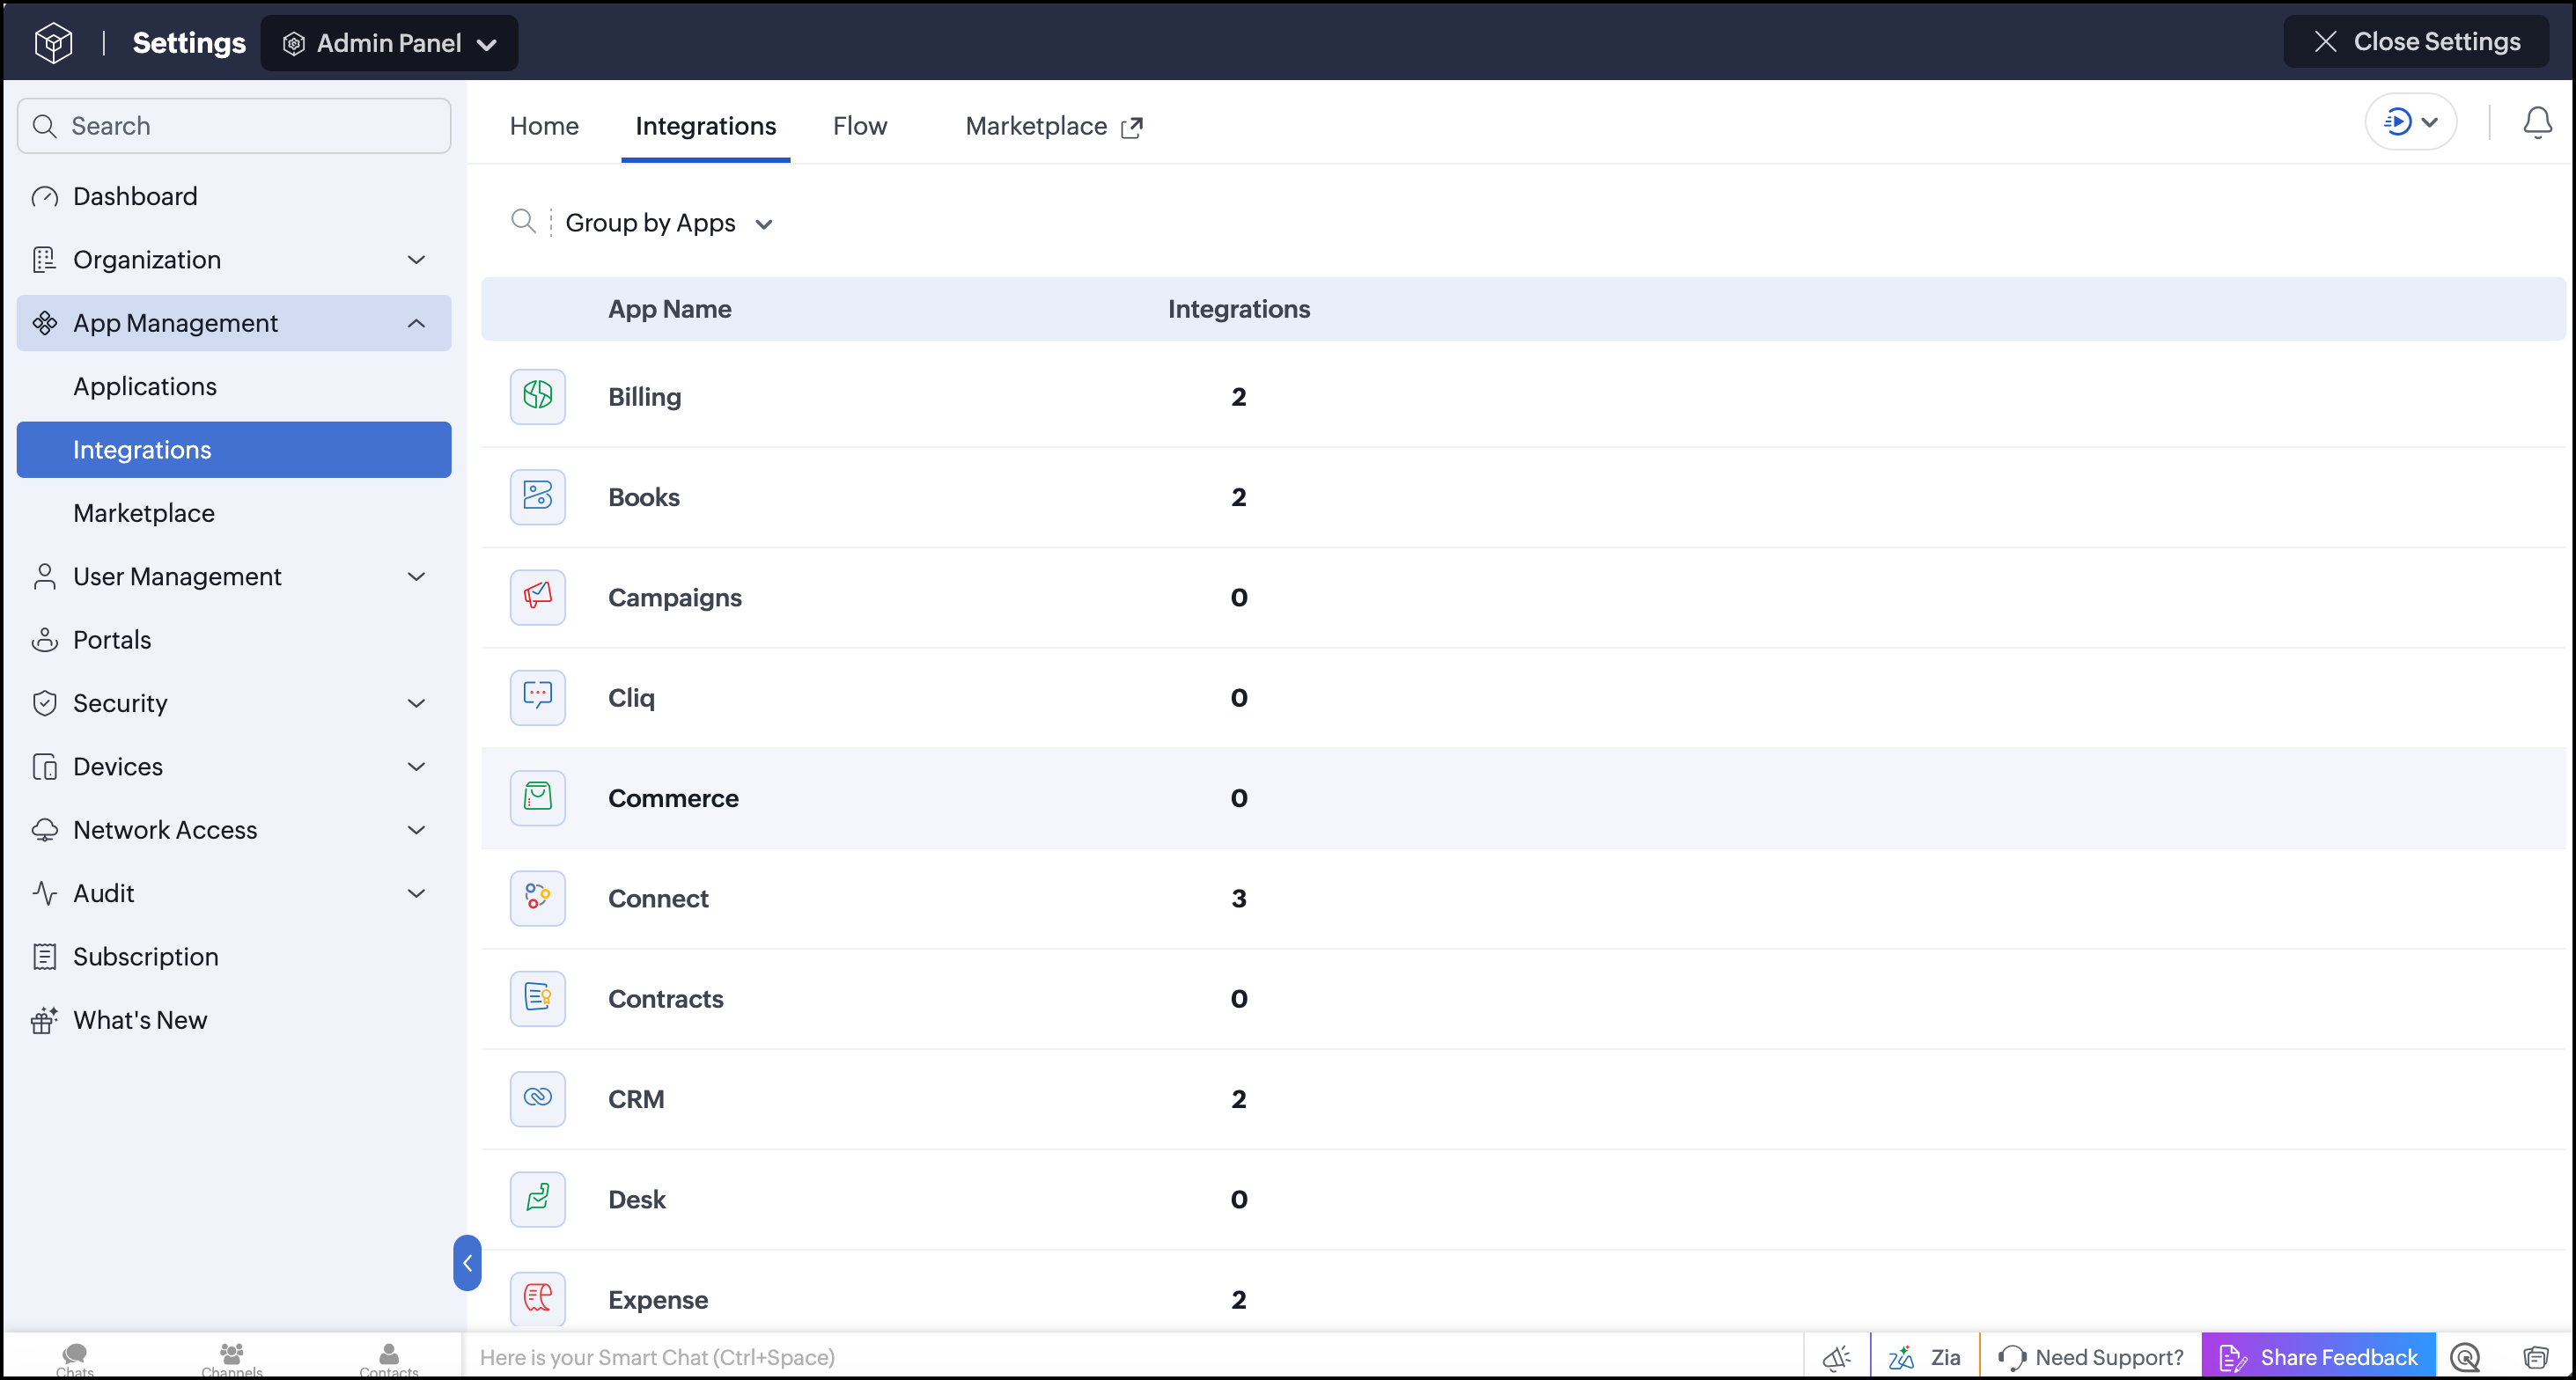
Task: Open the Contracts app icon
Action: 537,997
